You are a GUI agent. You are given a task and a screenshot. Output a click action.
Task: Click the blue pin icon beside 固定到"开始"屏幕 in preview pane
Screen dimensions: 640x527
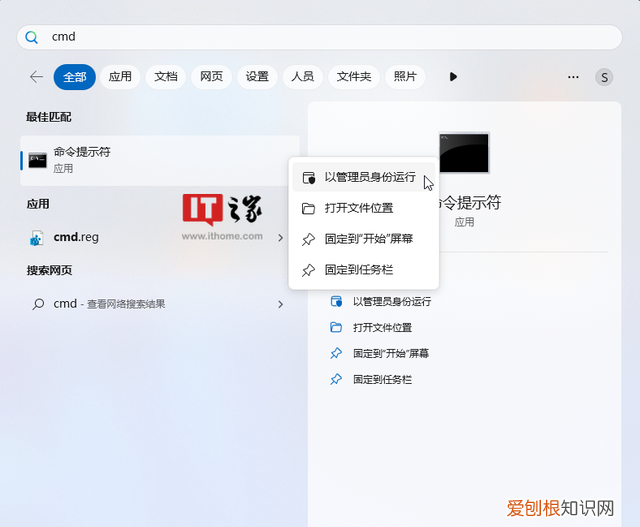pyautogui.click(x=336, y=354)
